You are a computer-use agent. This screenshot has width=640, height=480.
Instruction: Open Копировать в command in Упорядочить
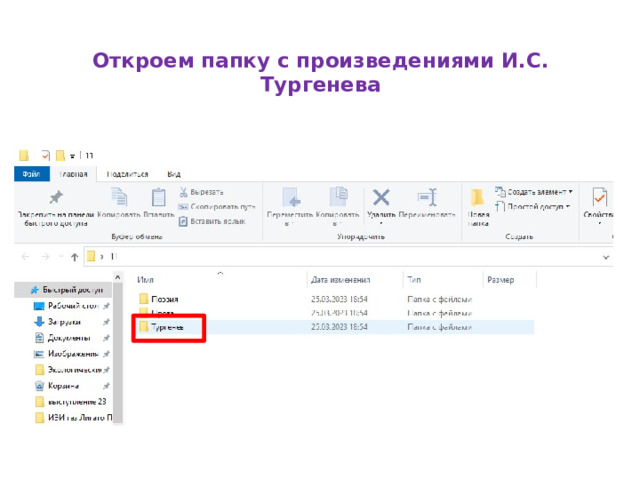pyautogui.click(x=337, y=207)
